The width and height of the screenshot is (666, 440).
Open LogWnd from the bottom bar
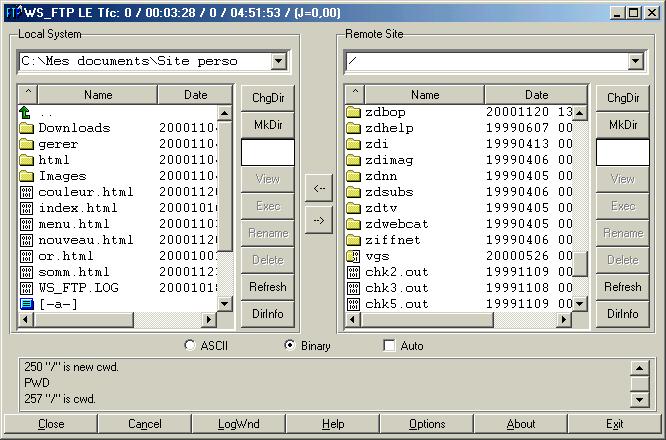pyautogui.click(x=238, y=424)
